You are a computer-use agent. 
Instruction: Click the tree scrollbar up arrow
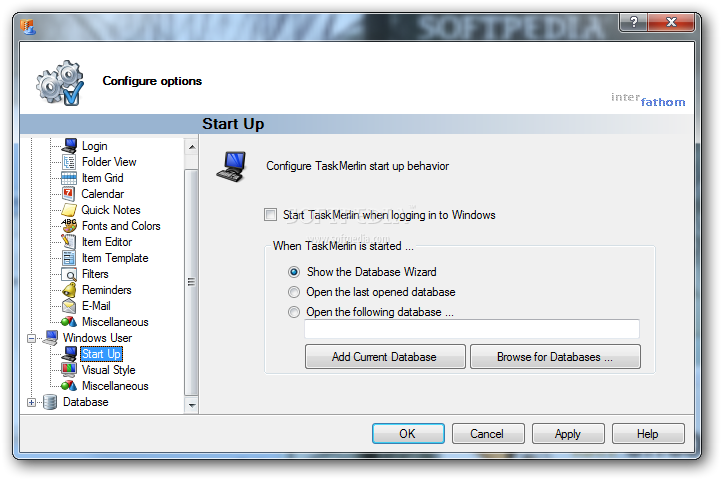[x=192, y=147]
